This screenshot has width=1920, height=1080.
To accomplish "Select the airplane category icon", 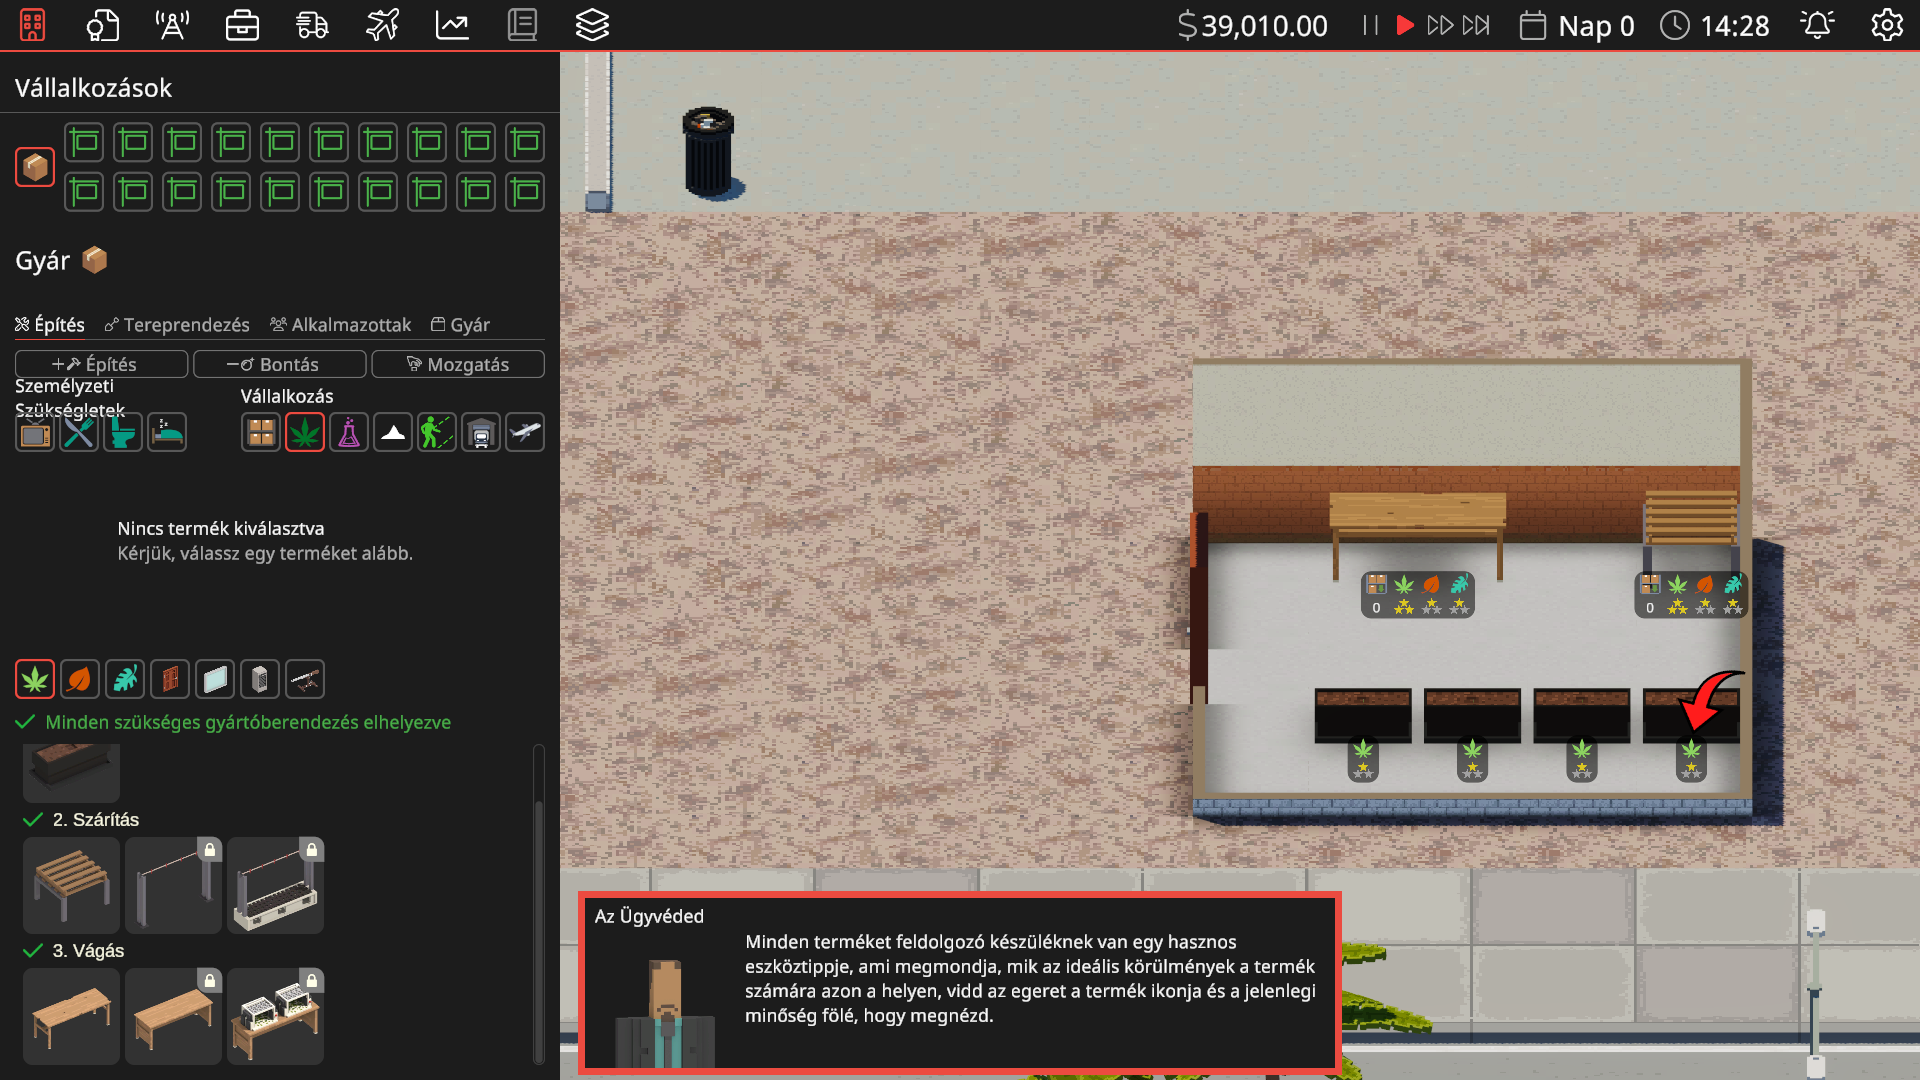I will 525,433.
